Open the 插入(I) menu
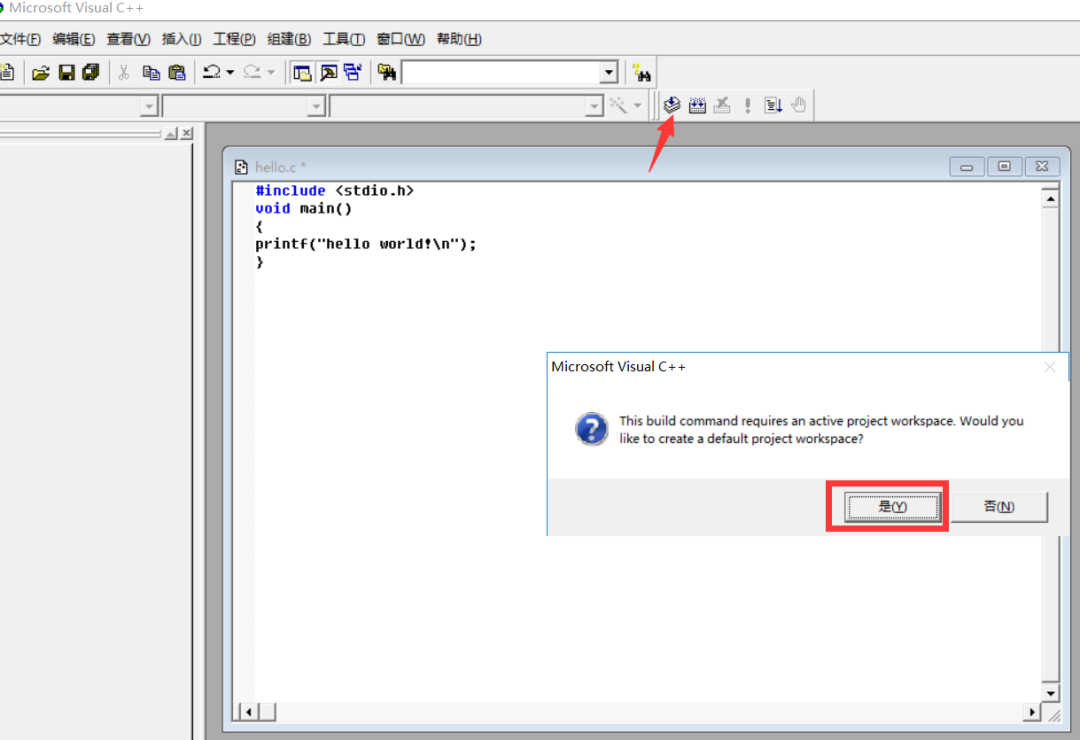This screenshot has height=740, width=1080. click(x=182, y=39)
